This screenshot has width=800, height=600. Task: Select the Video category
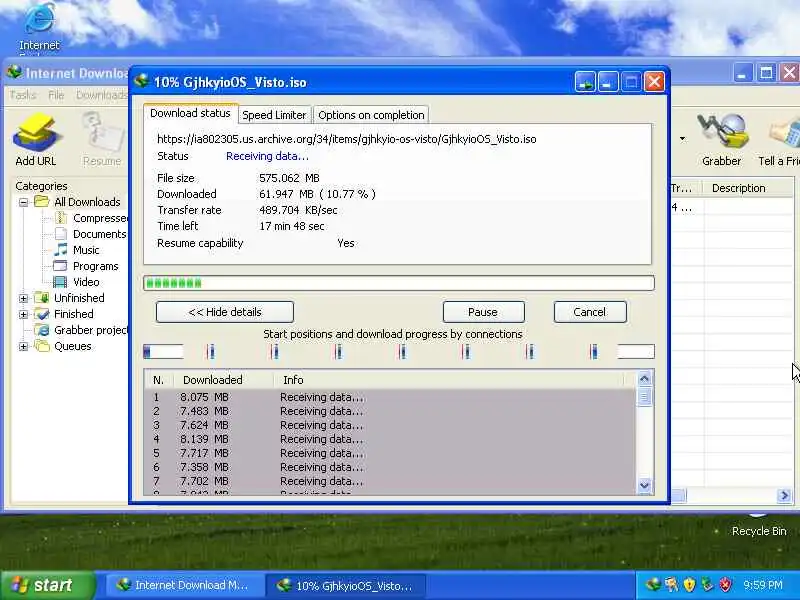coord(77,282)
